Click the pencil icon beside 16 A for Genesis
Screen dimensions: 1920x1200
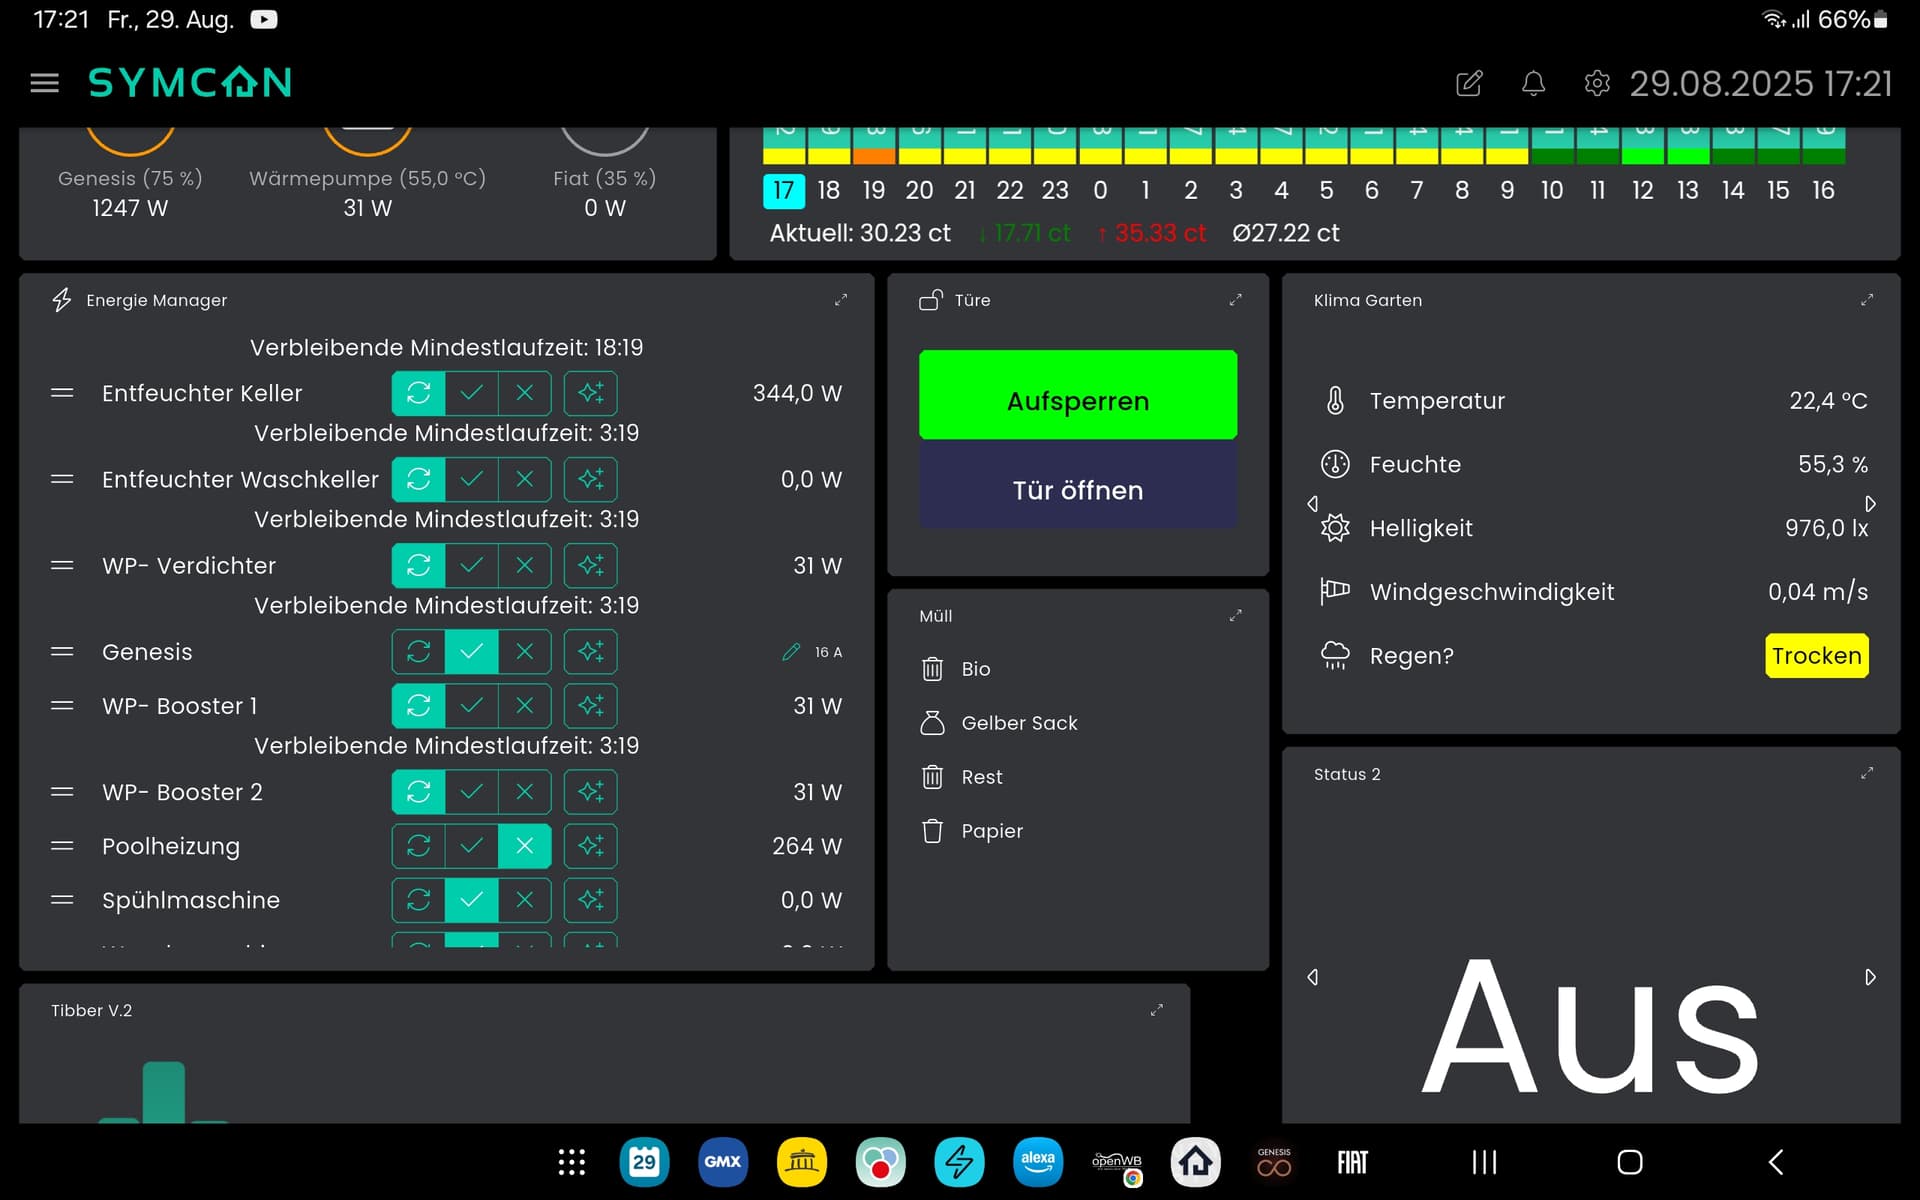point(791,652)
